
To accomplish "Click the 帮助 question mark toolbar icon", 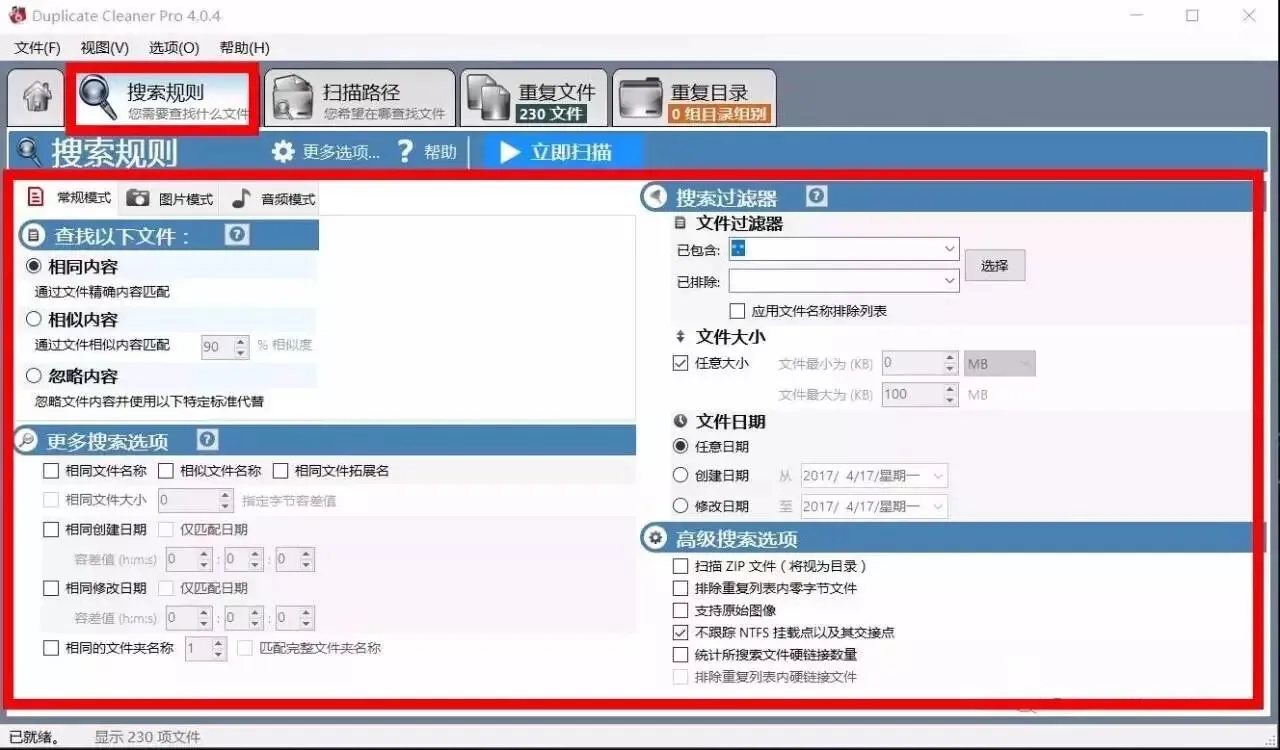I will point(404,151).
